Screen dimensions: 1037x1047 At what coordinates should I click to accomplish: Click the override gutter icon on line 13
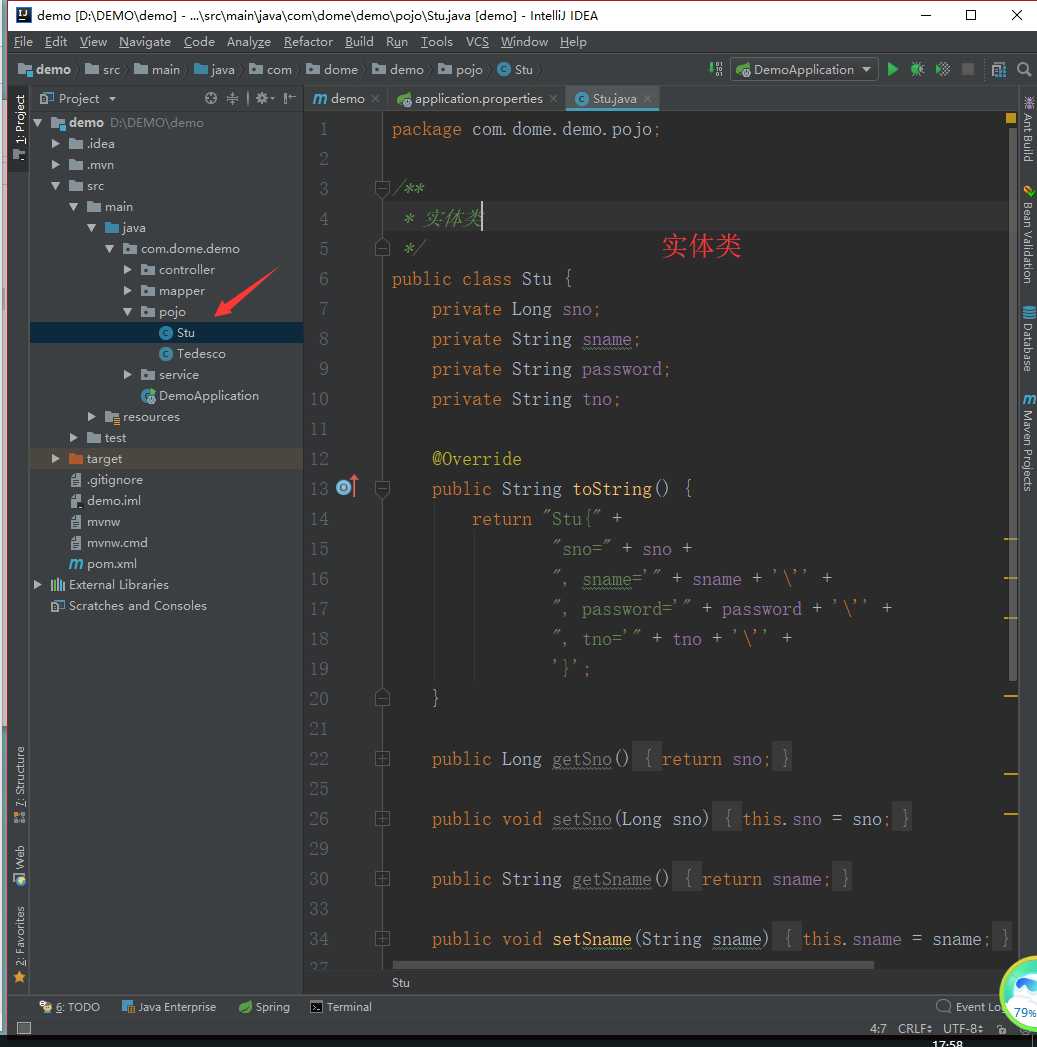pyautogui.click(x=347, y=487)
